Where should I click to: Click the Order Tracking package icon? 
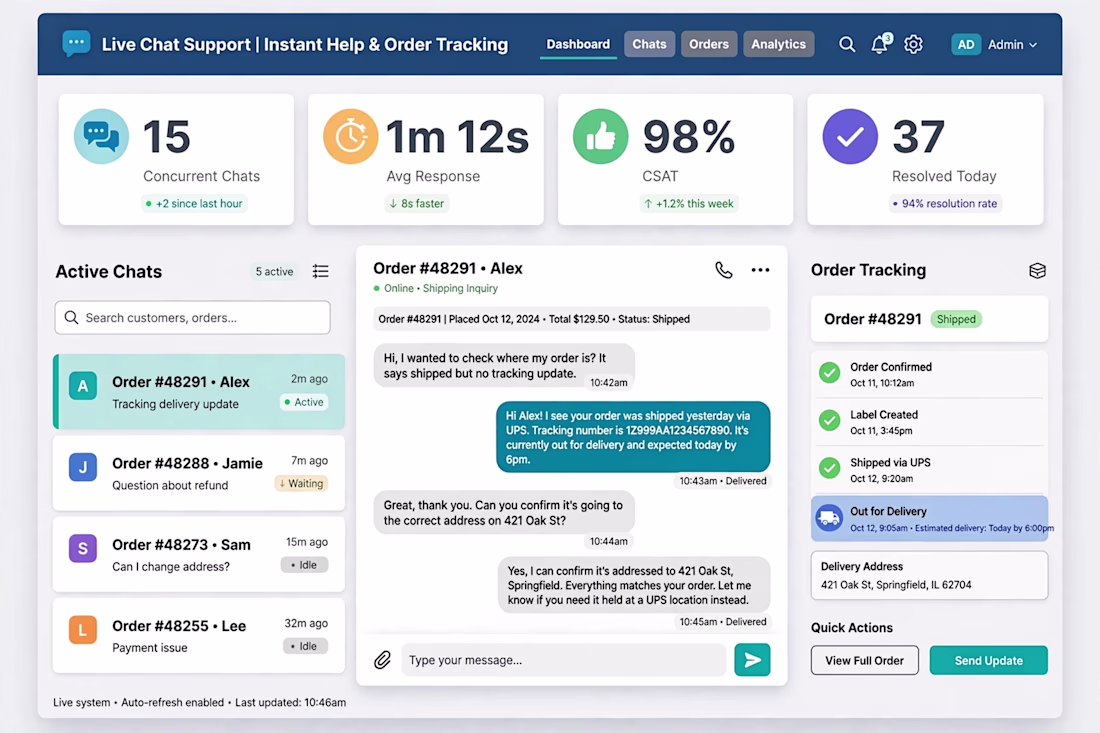(x=1038, y=271)
